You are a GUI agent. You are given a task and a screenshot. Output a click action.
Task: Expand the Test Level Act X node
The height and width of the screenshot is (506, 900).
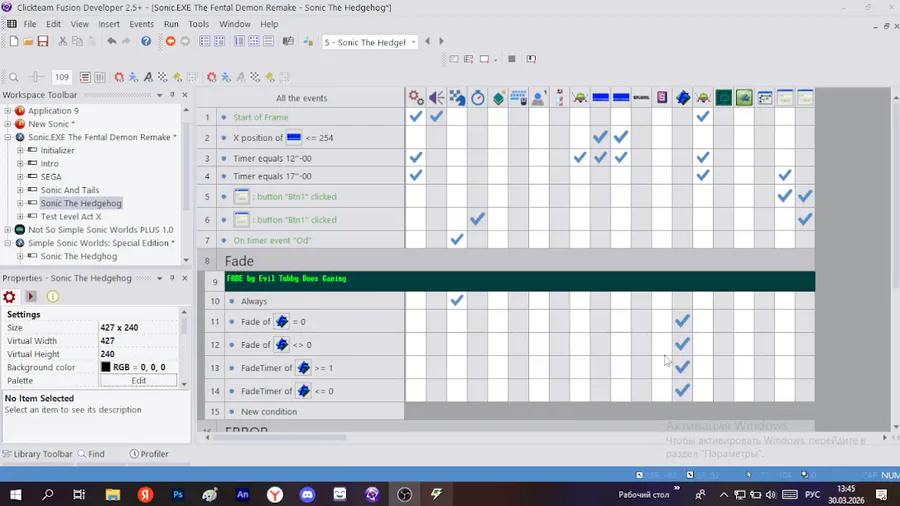(x=20, y=216)
